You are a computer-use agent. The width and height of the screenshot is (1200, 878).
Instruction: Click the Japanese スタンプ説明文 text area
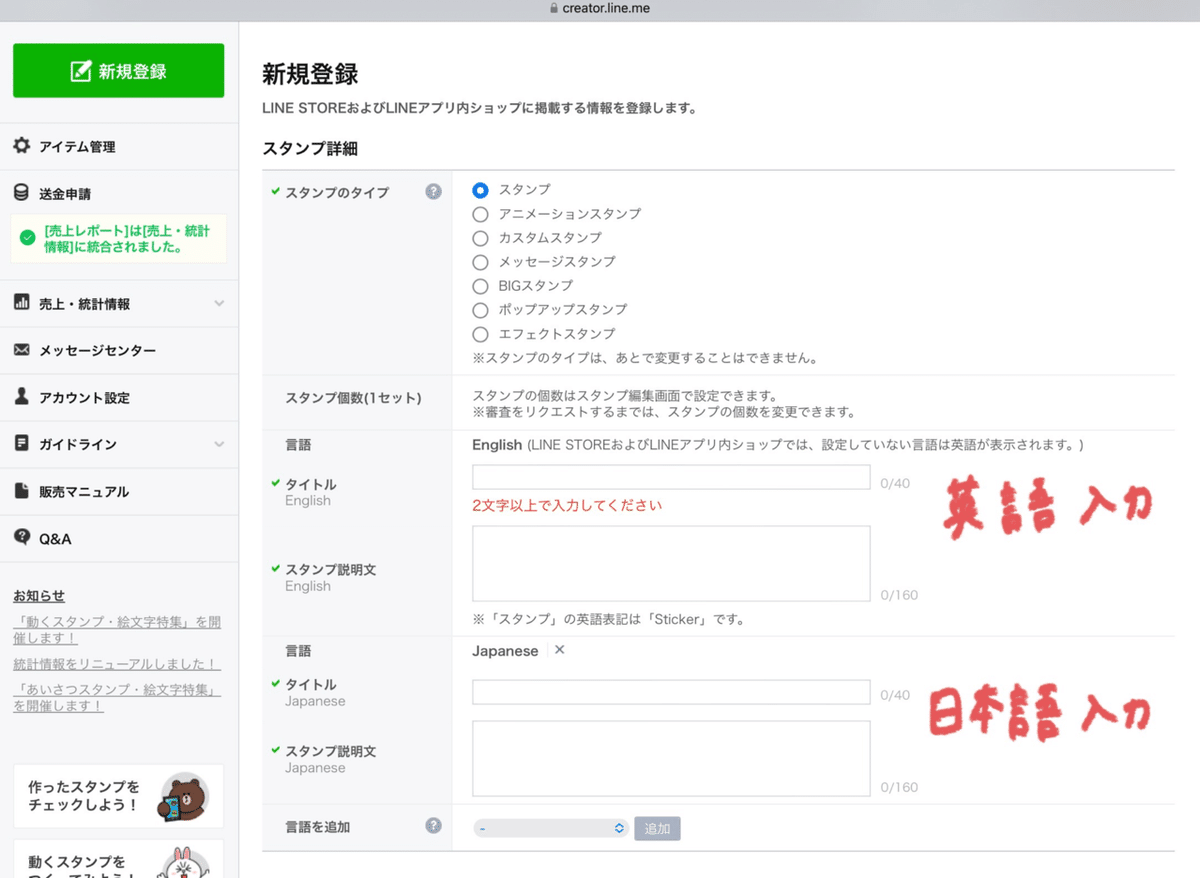tap(671, 758)
